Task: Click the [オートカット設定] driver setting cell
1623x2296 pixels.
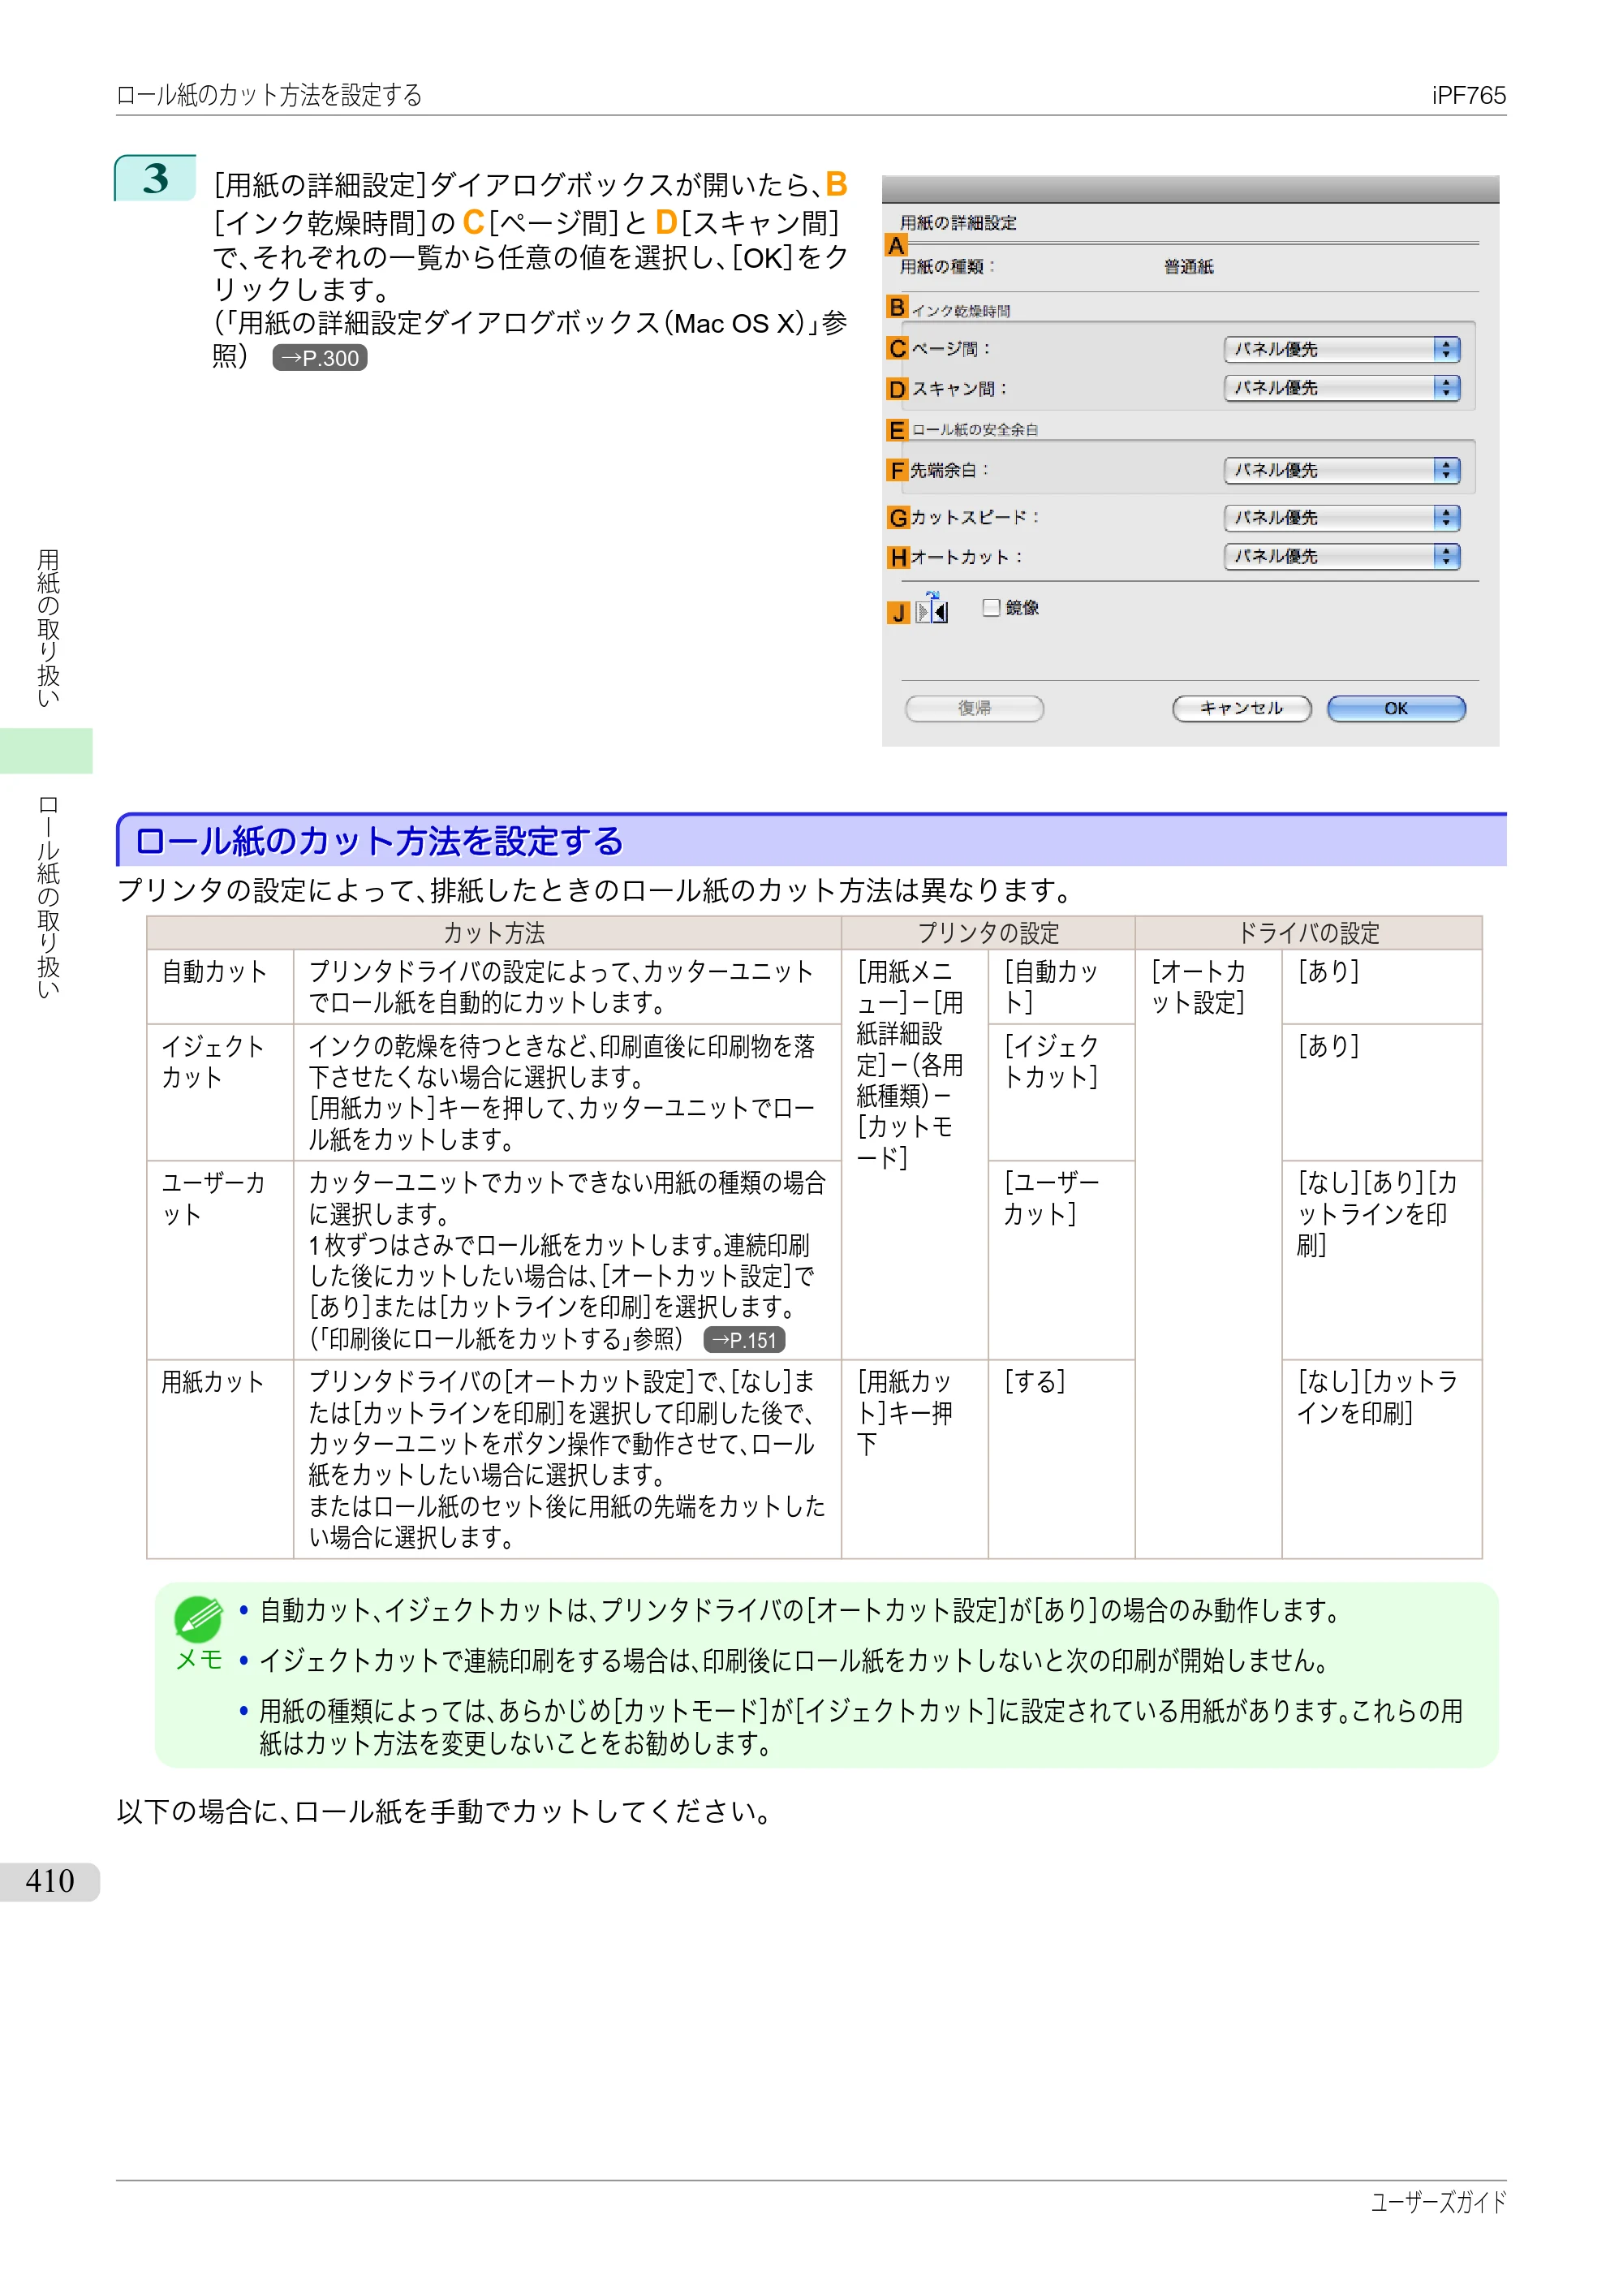Action: 1208,1253
